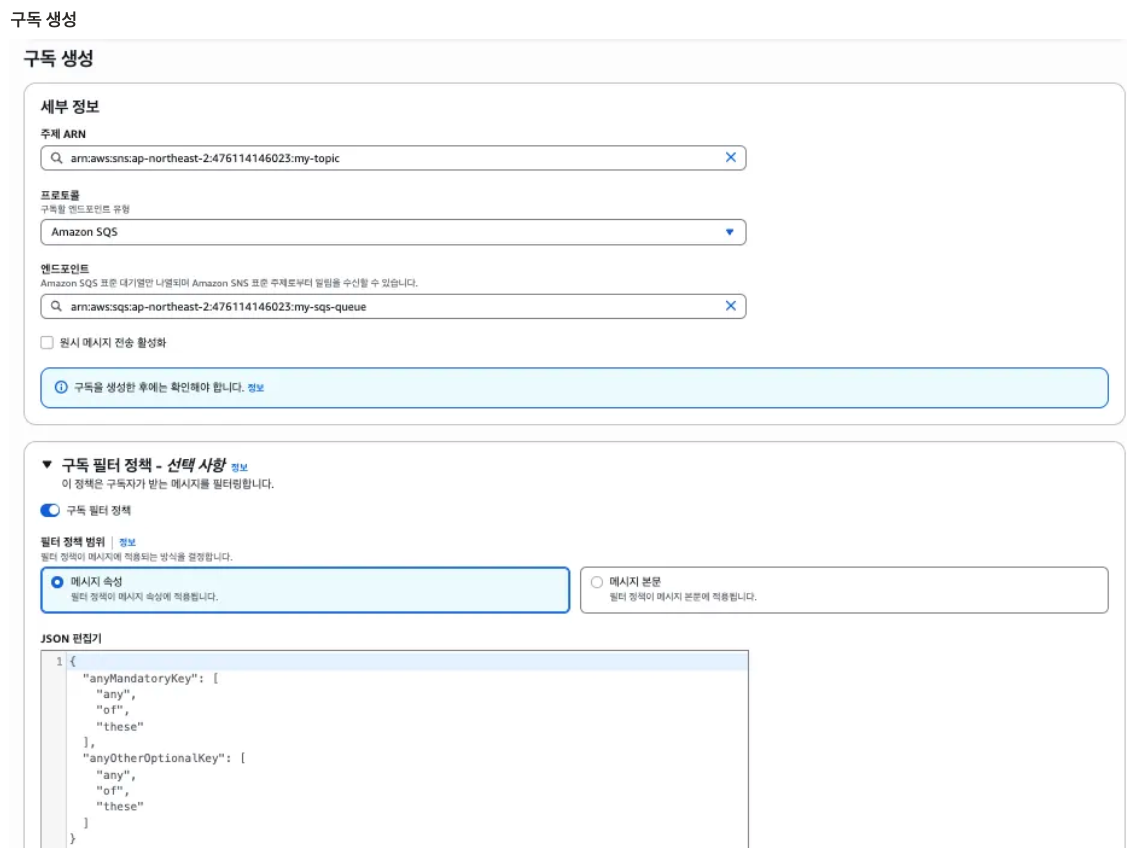This screenshot has height=848, width=1127.
Task: Select the message body radio option
Action: pos(597,582)
